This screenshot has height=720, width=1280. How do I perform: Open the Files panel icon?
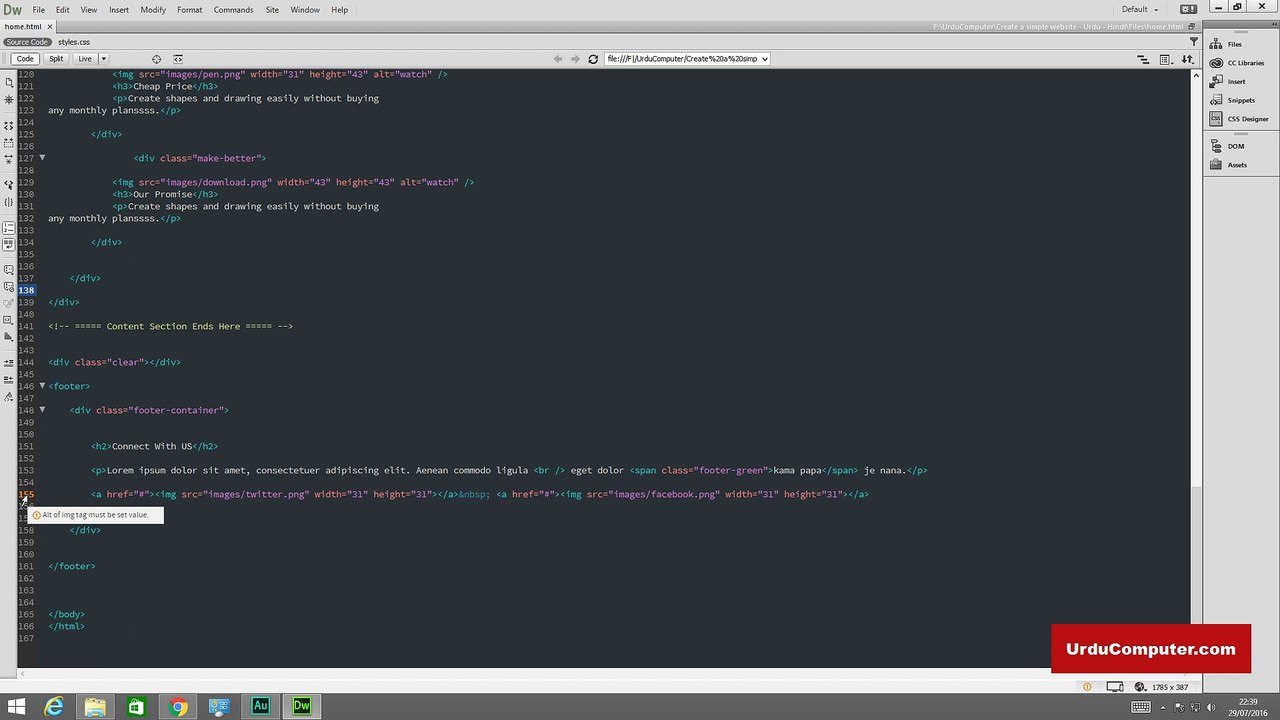click(1216, 44)
